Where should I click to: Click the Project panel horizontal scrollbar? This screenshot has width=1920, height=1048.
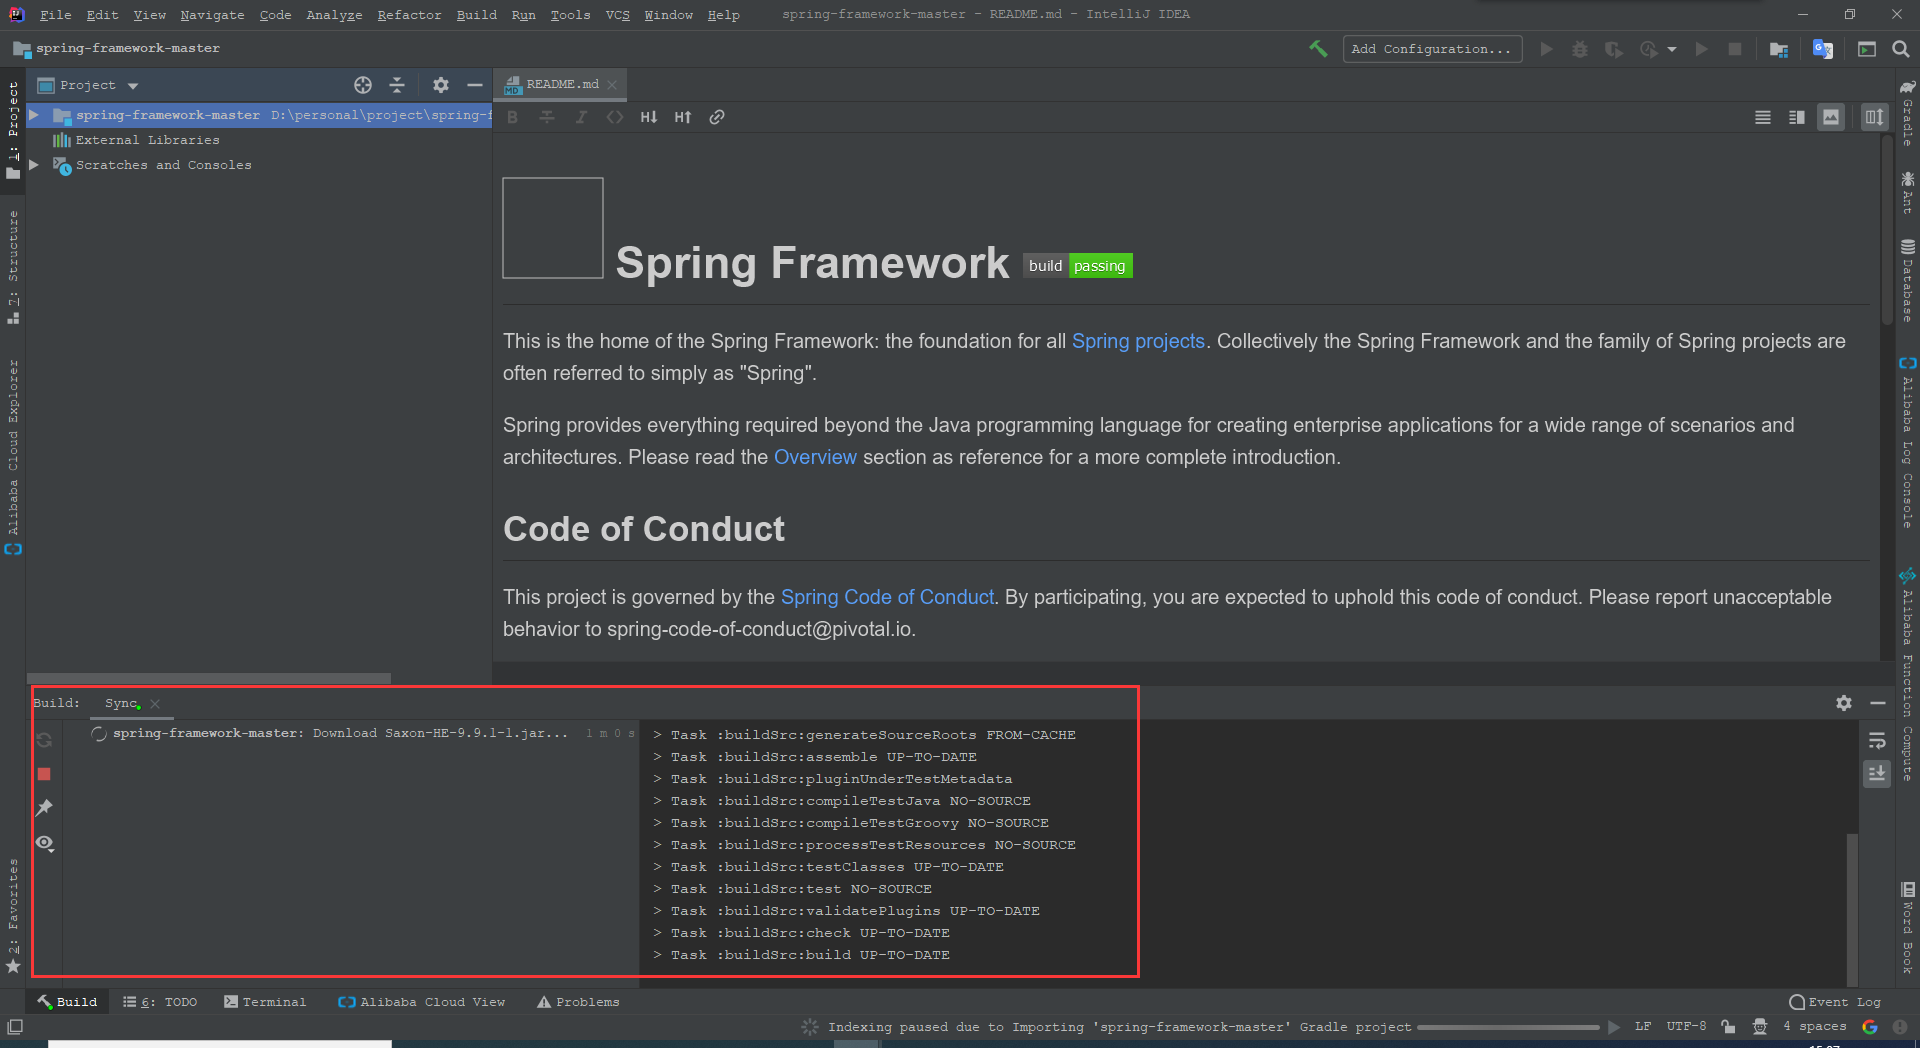click(209, 678)
